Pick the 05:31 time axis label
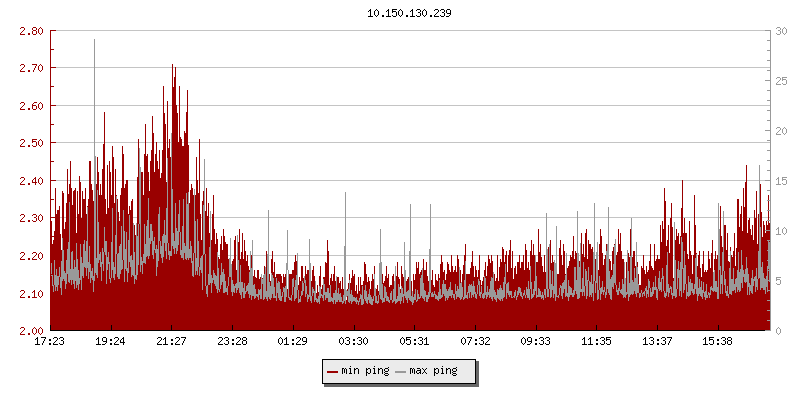 (x=414, y=341)
